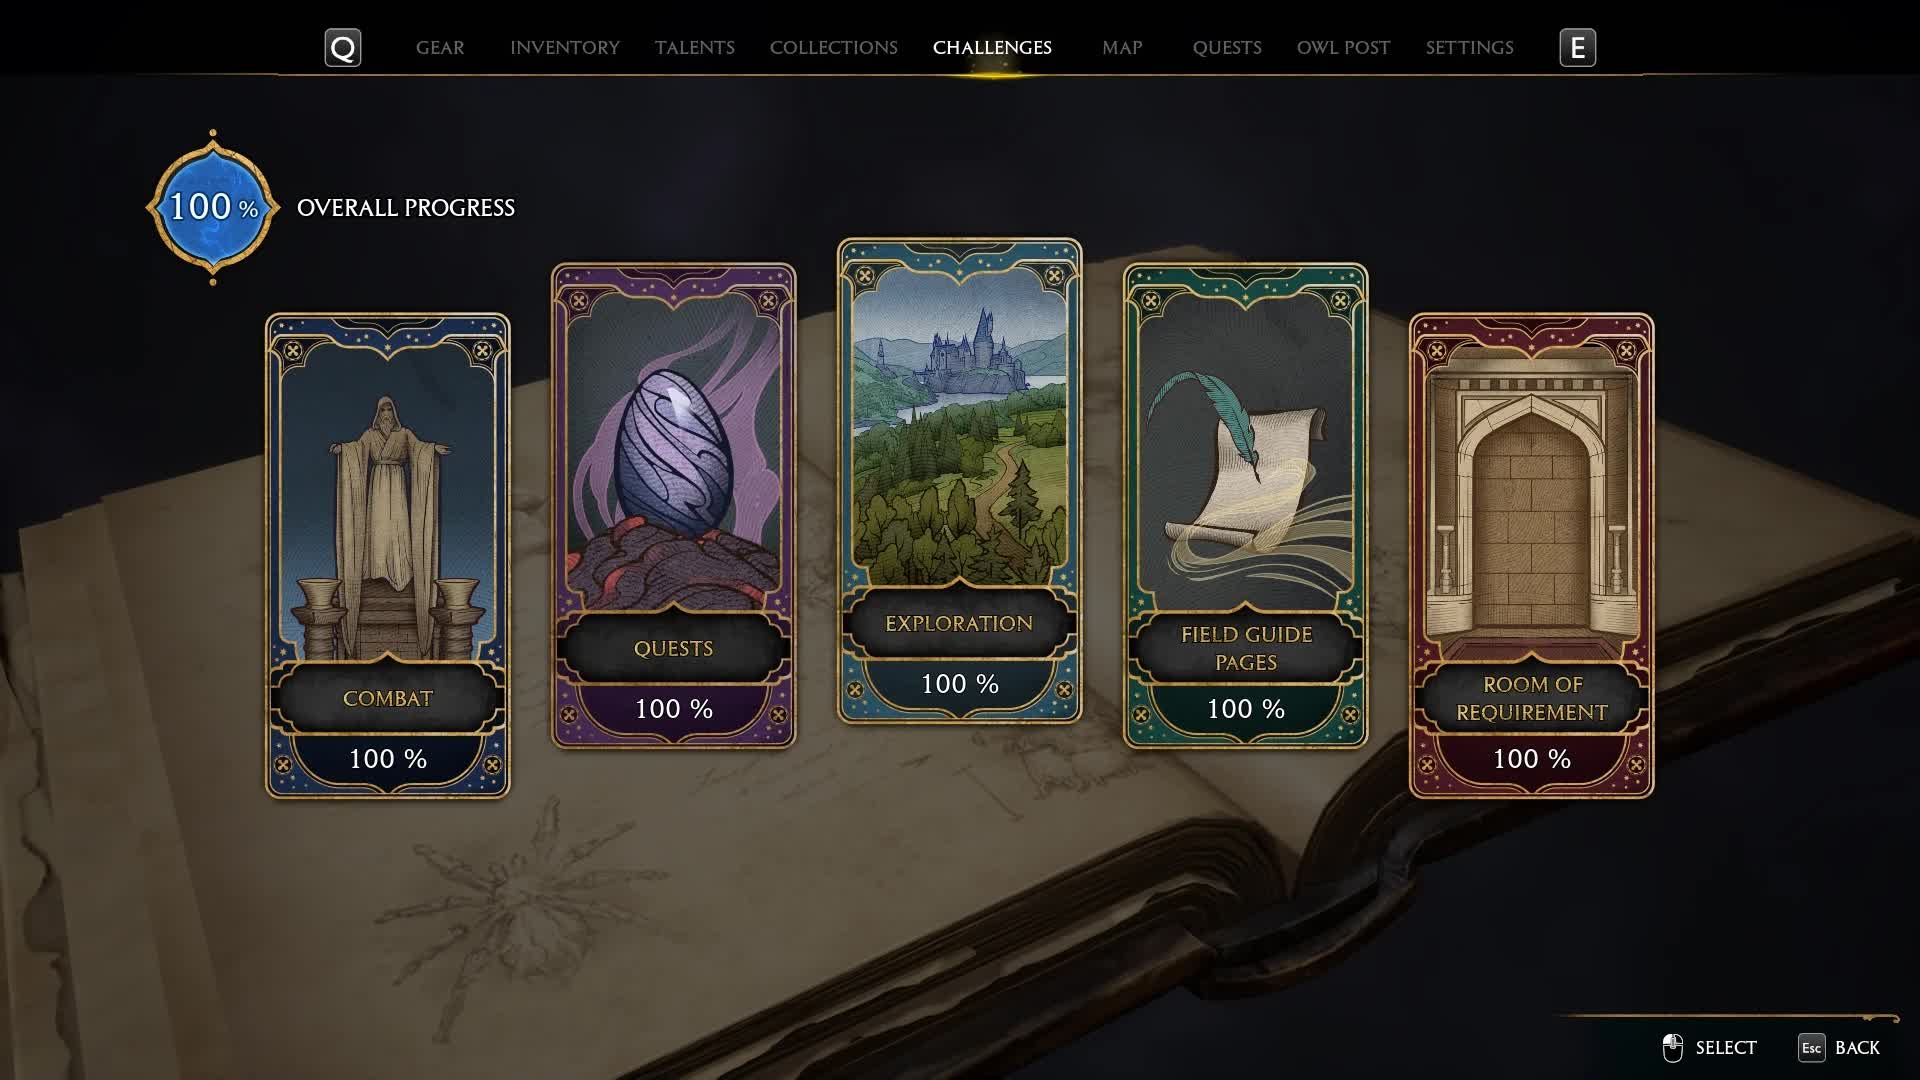Click the overall progress 100% badge
1920x1080 pixels.
click(x=213, y=208)
